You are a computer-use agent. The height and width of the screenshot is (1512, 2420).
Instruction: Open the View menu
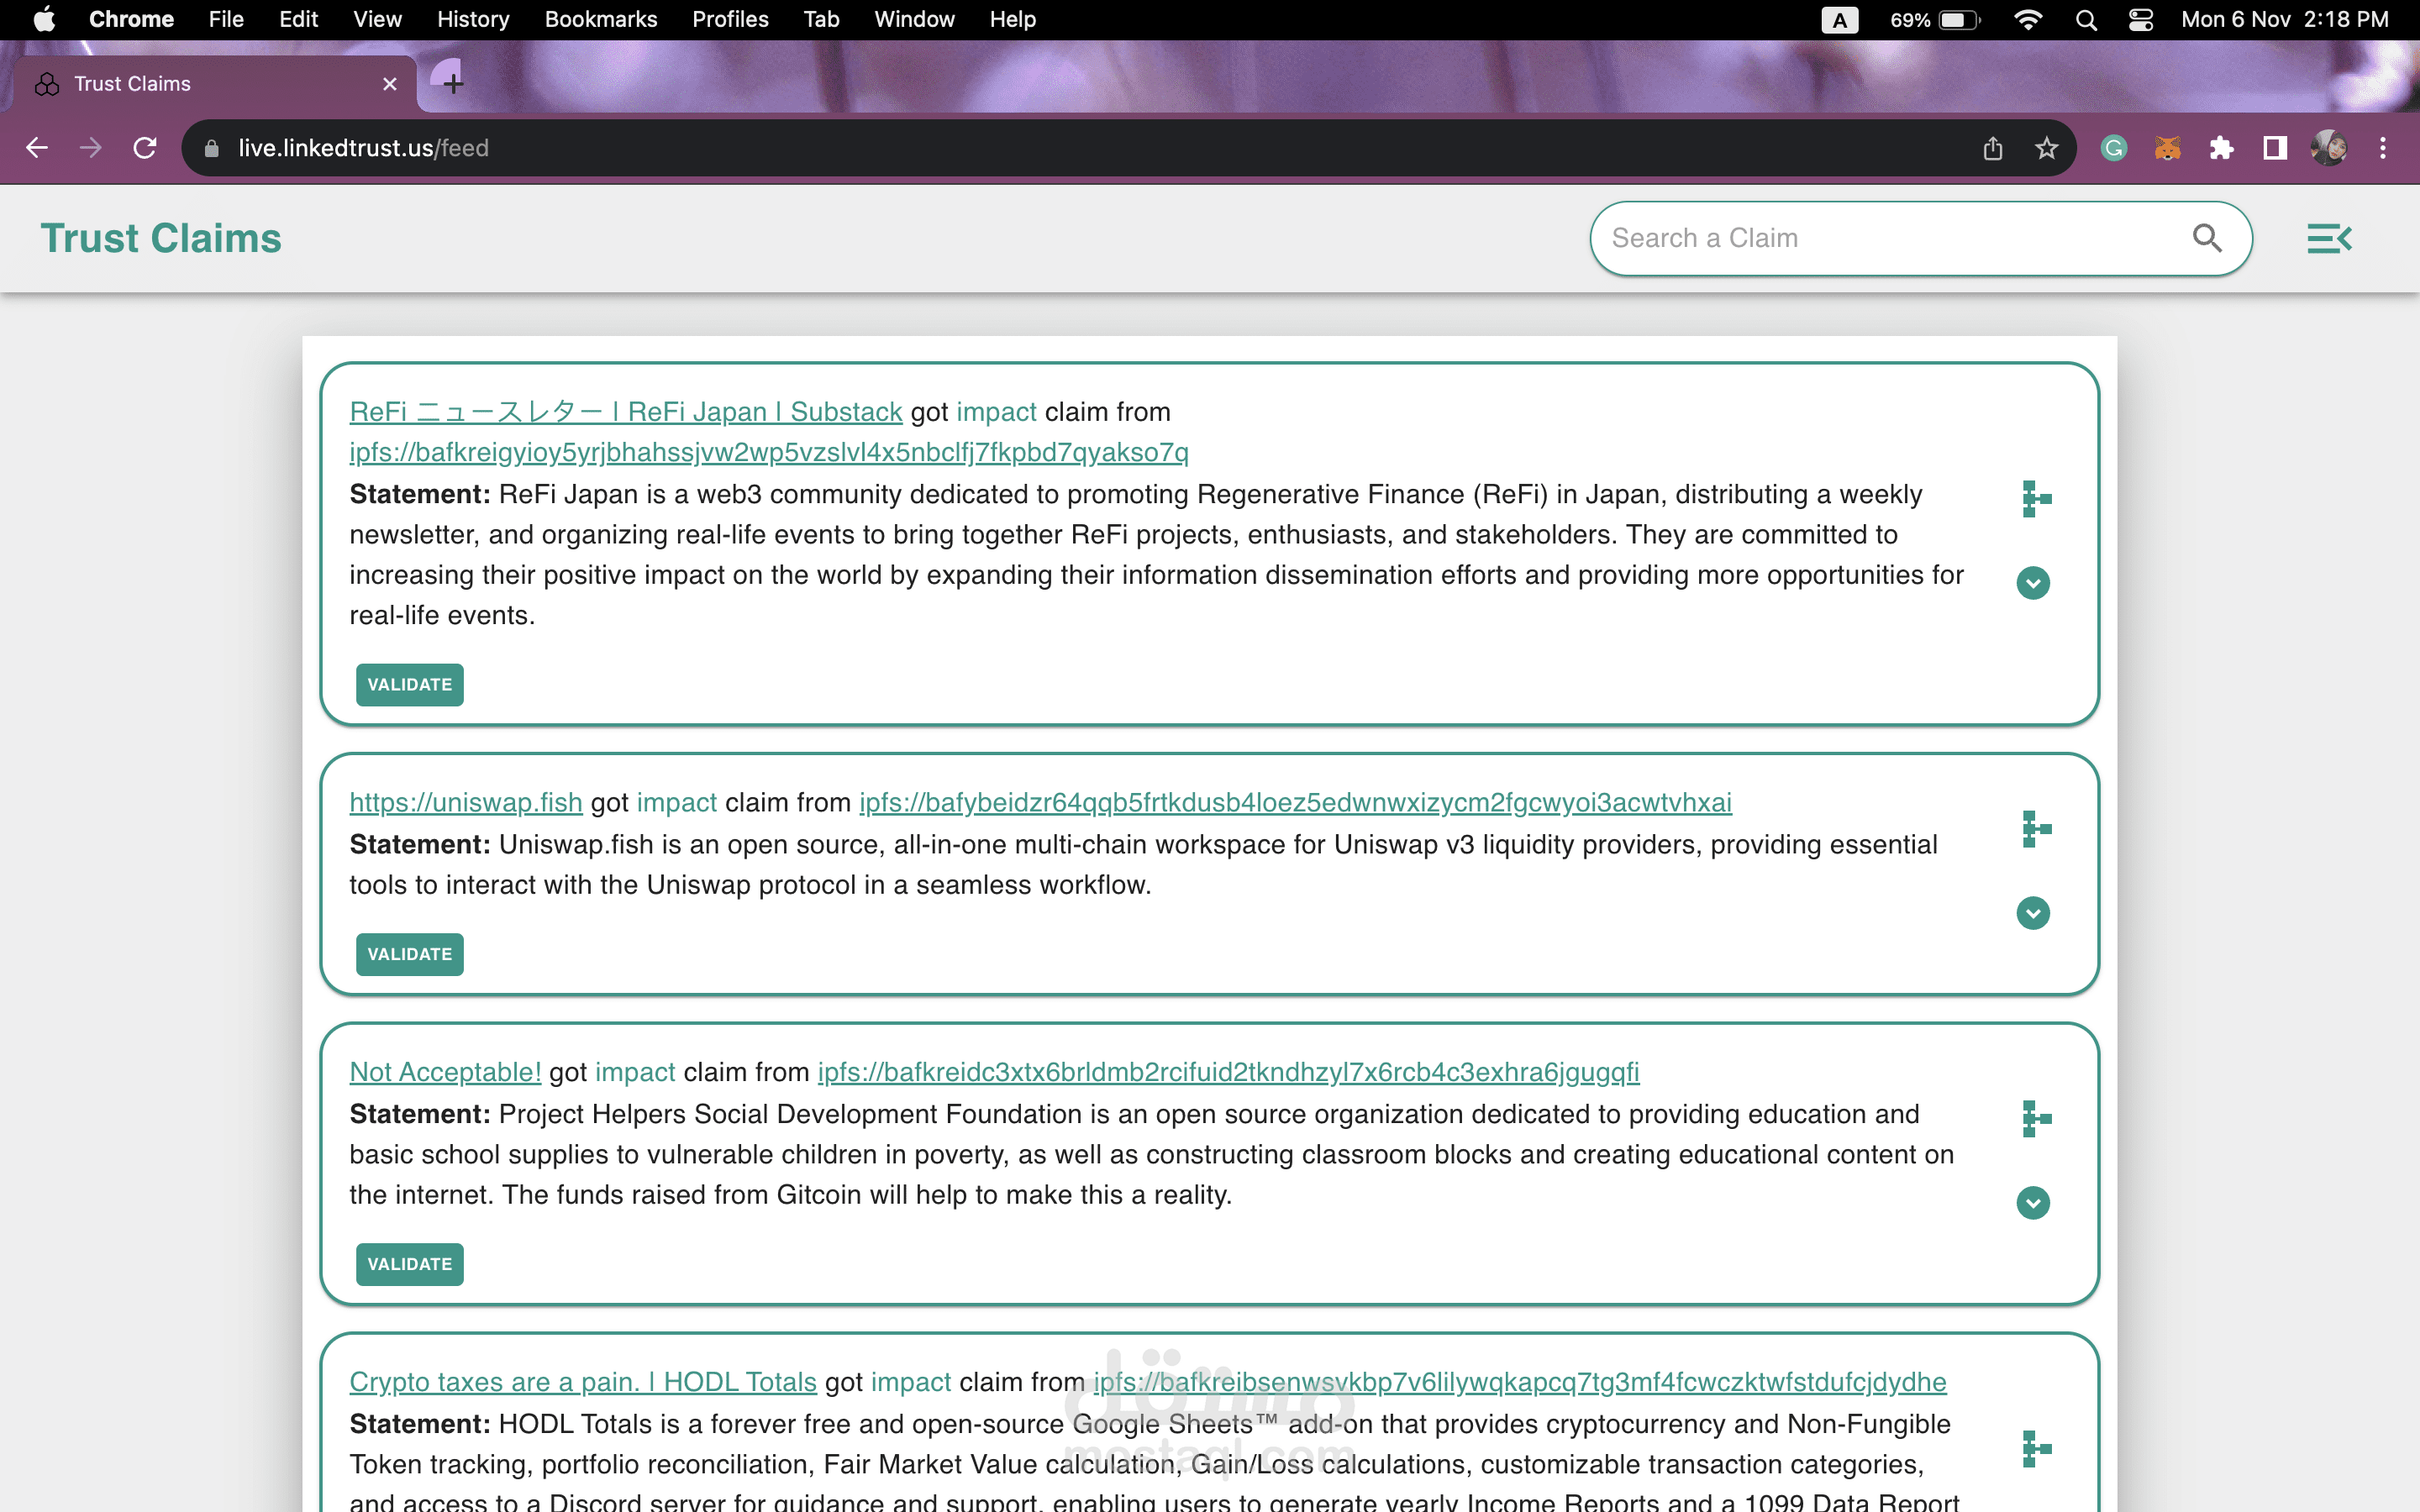click(x=377, y=19)
